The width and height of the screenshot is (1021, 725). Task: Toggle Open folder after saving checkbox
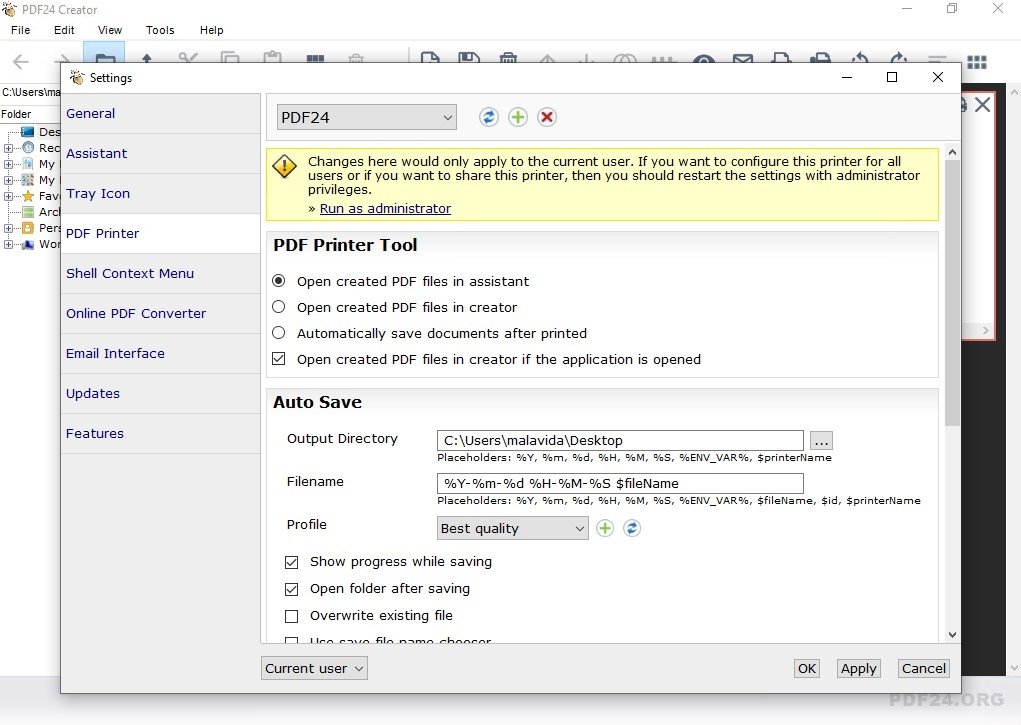(292, 590)
